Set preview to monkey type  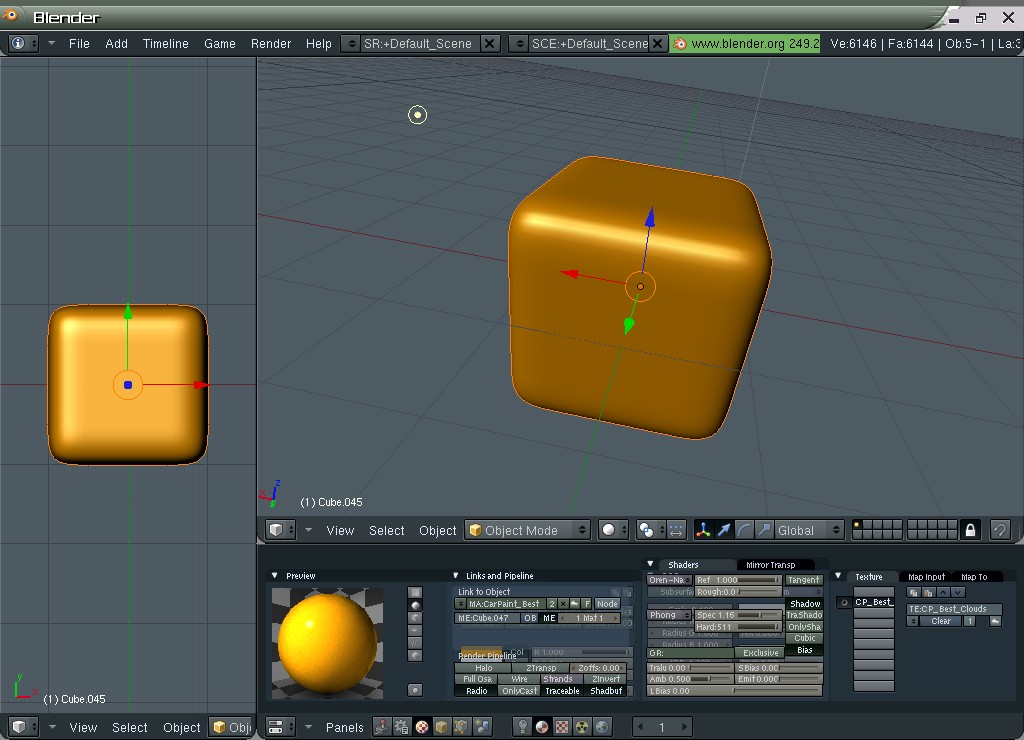coord(415,630)
